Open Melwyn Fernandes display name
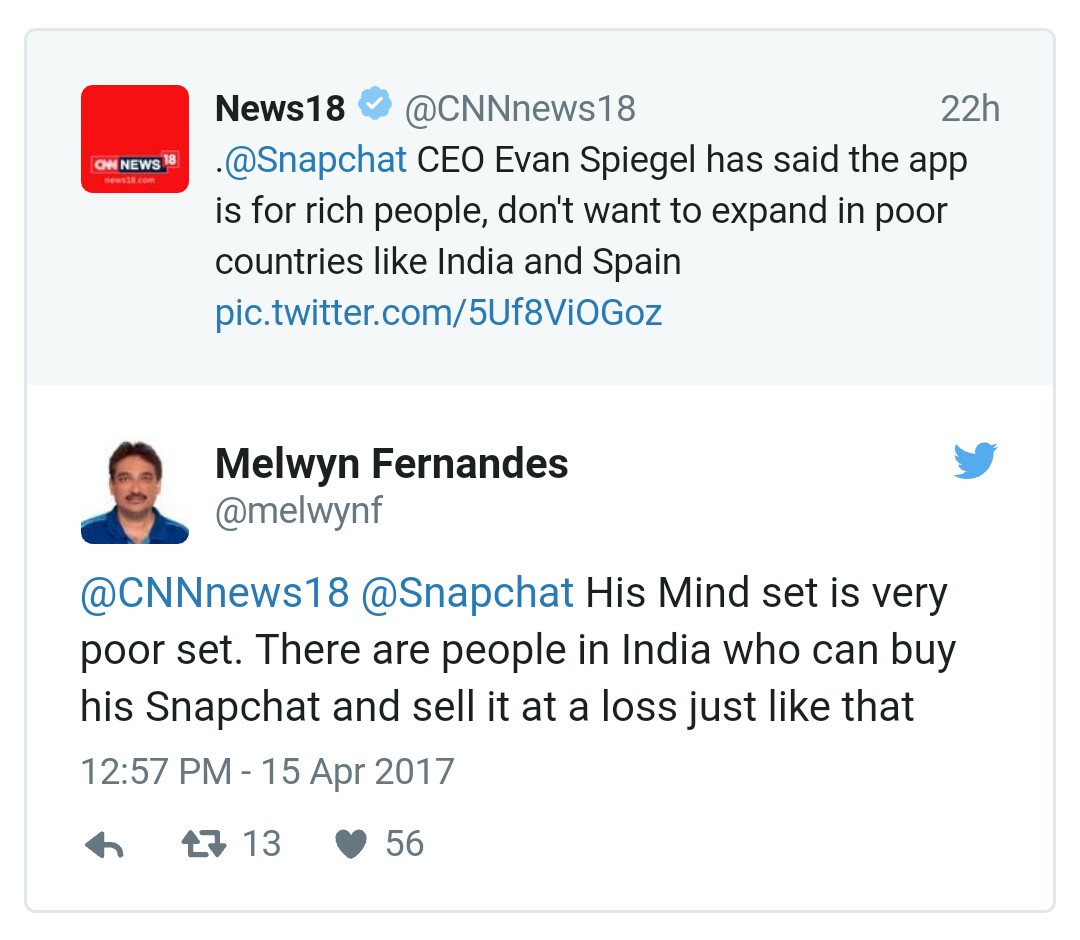1080x940 pixels. point(391,463)
